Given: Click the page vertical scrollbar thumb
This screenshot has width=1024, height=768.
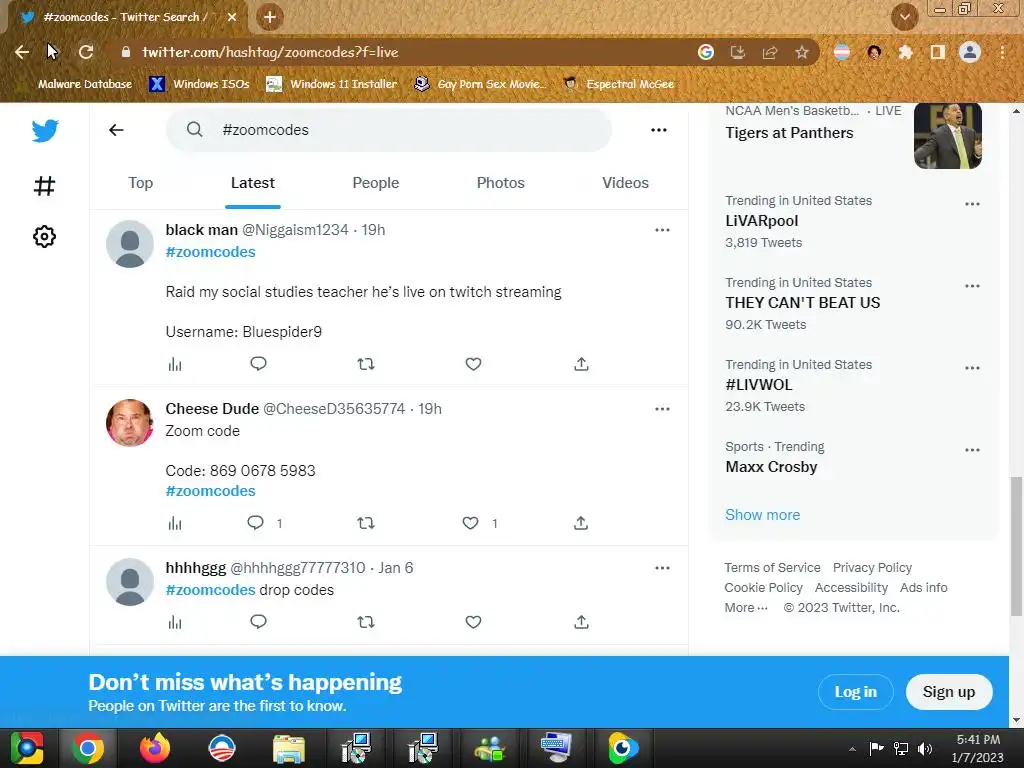Looking at the screenshot, I should coord(1016,546).
